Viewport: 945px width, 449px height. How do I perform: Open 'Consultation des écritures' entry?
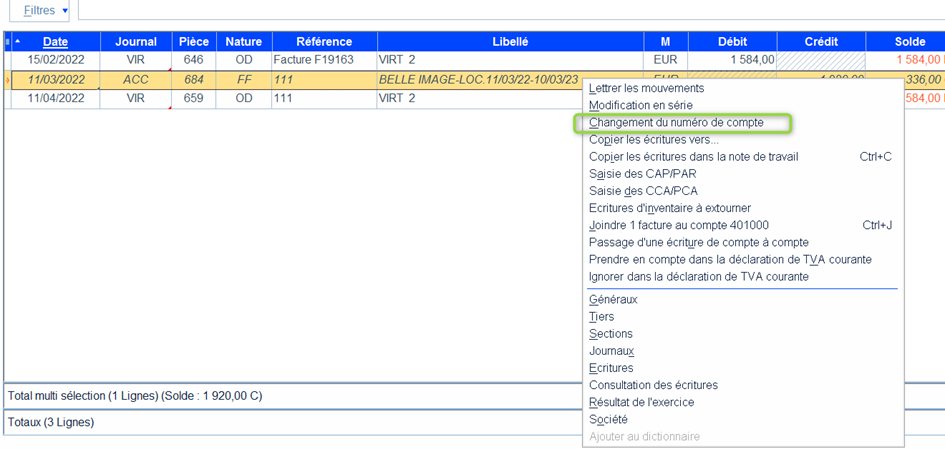click(653, 385)
